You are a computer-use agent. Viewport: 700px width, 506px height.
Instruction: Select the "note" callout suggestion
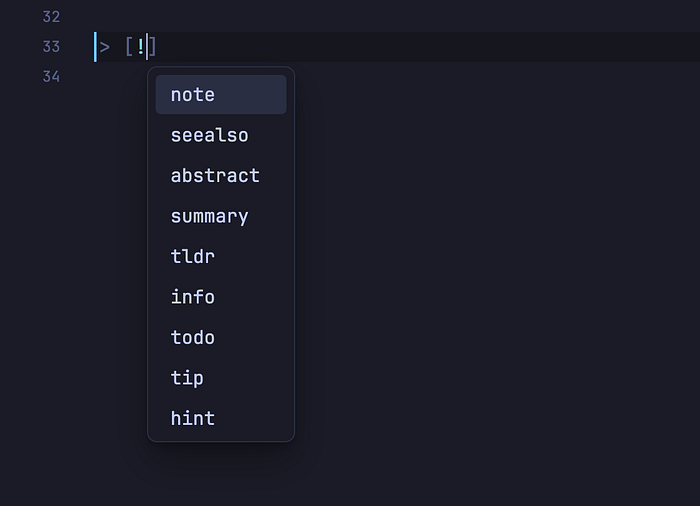click(x=221, y=95)
